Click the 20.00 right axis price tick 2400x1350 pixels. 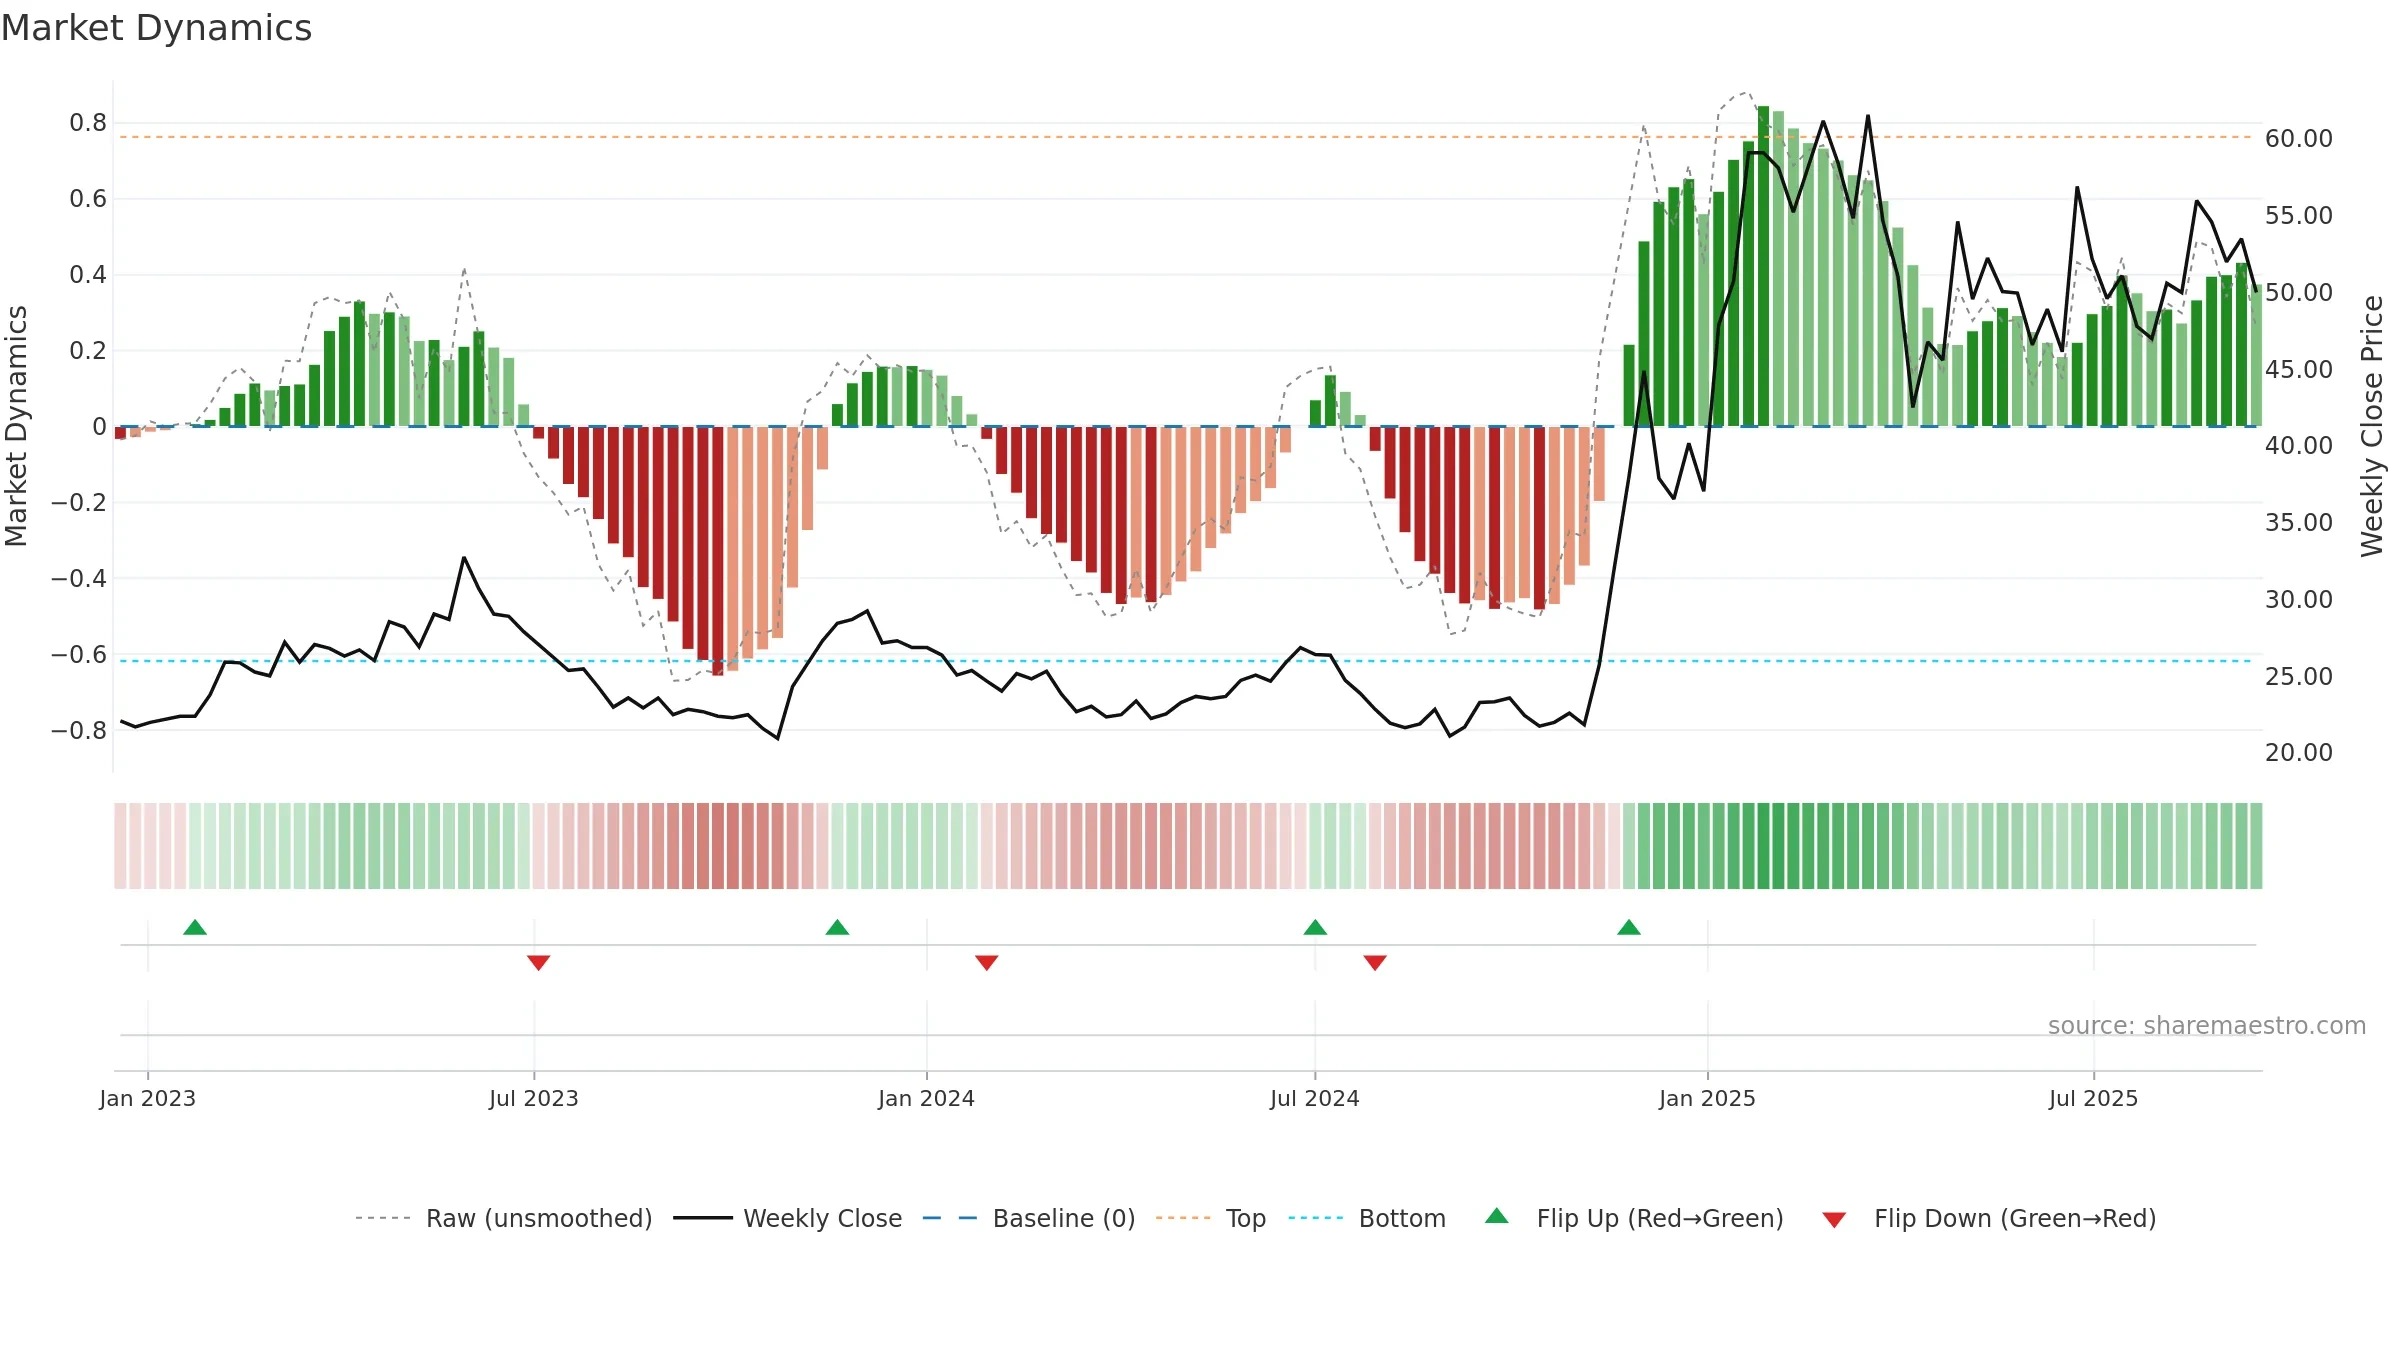pos(2299,753)
